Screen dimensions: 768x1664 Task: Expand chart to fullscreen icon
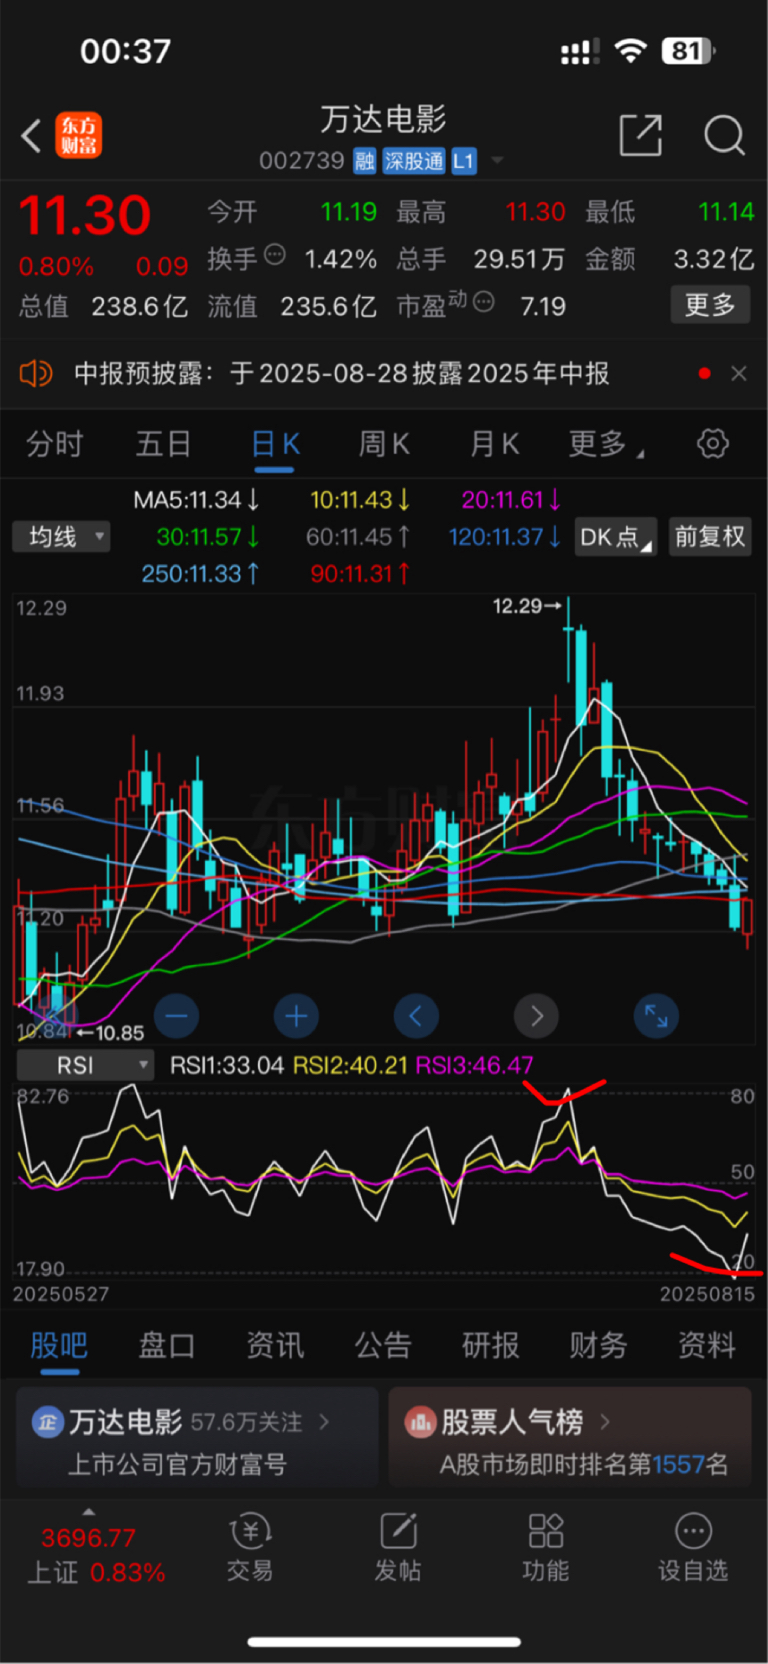tap(656, 1017)
